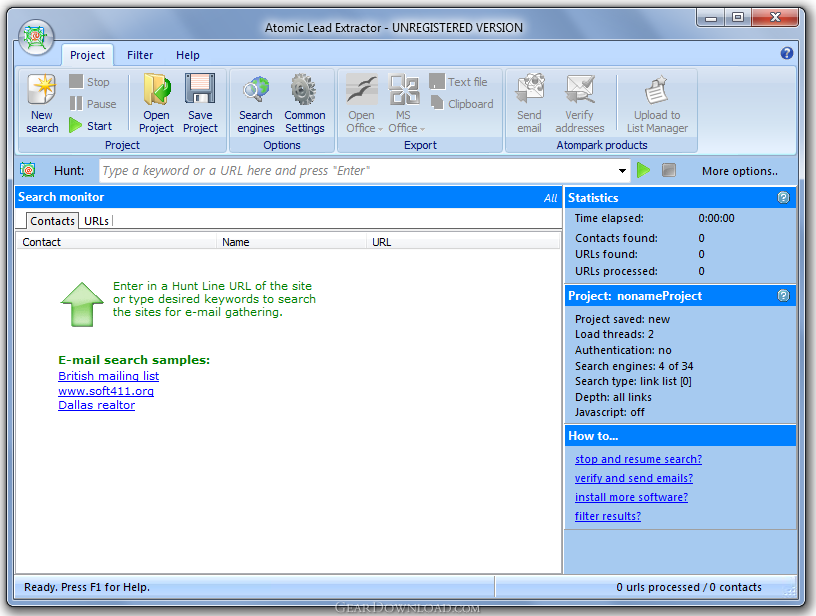The height and width of the screenshot is (616, 816).
Task: Sort by the Name column header
Action: pyautogui.click(x=291, y=242)
